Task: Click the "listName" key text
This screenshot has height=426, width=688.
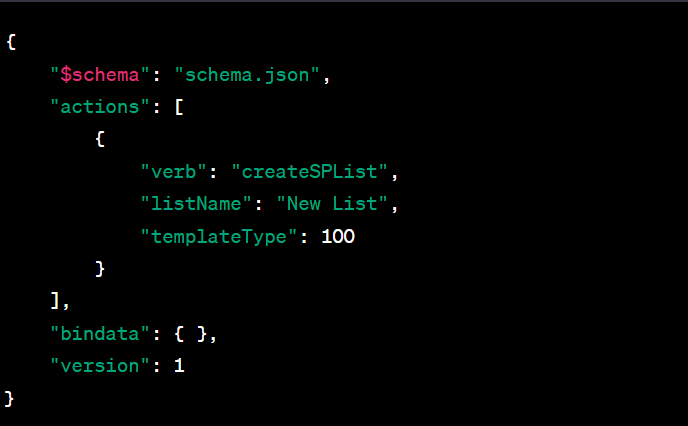Action: click(x=196, y=204)
